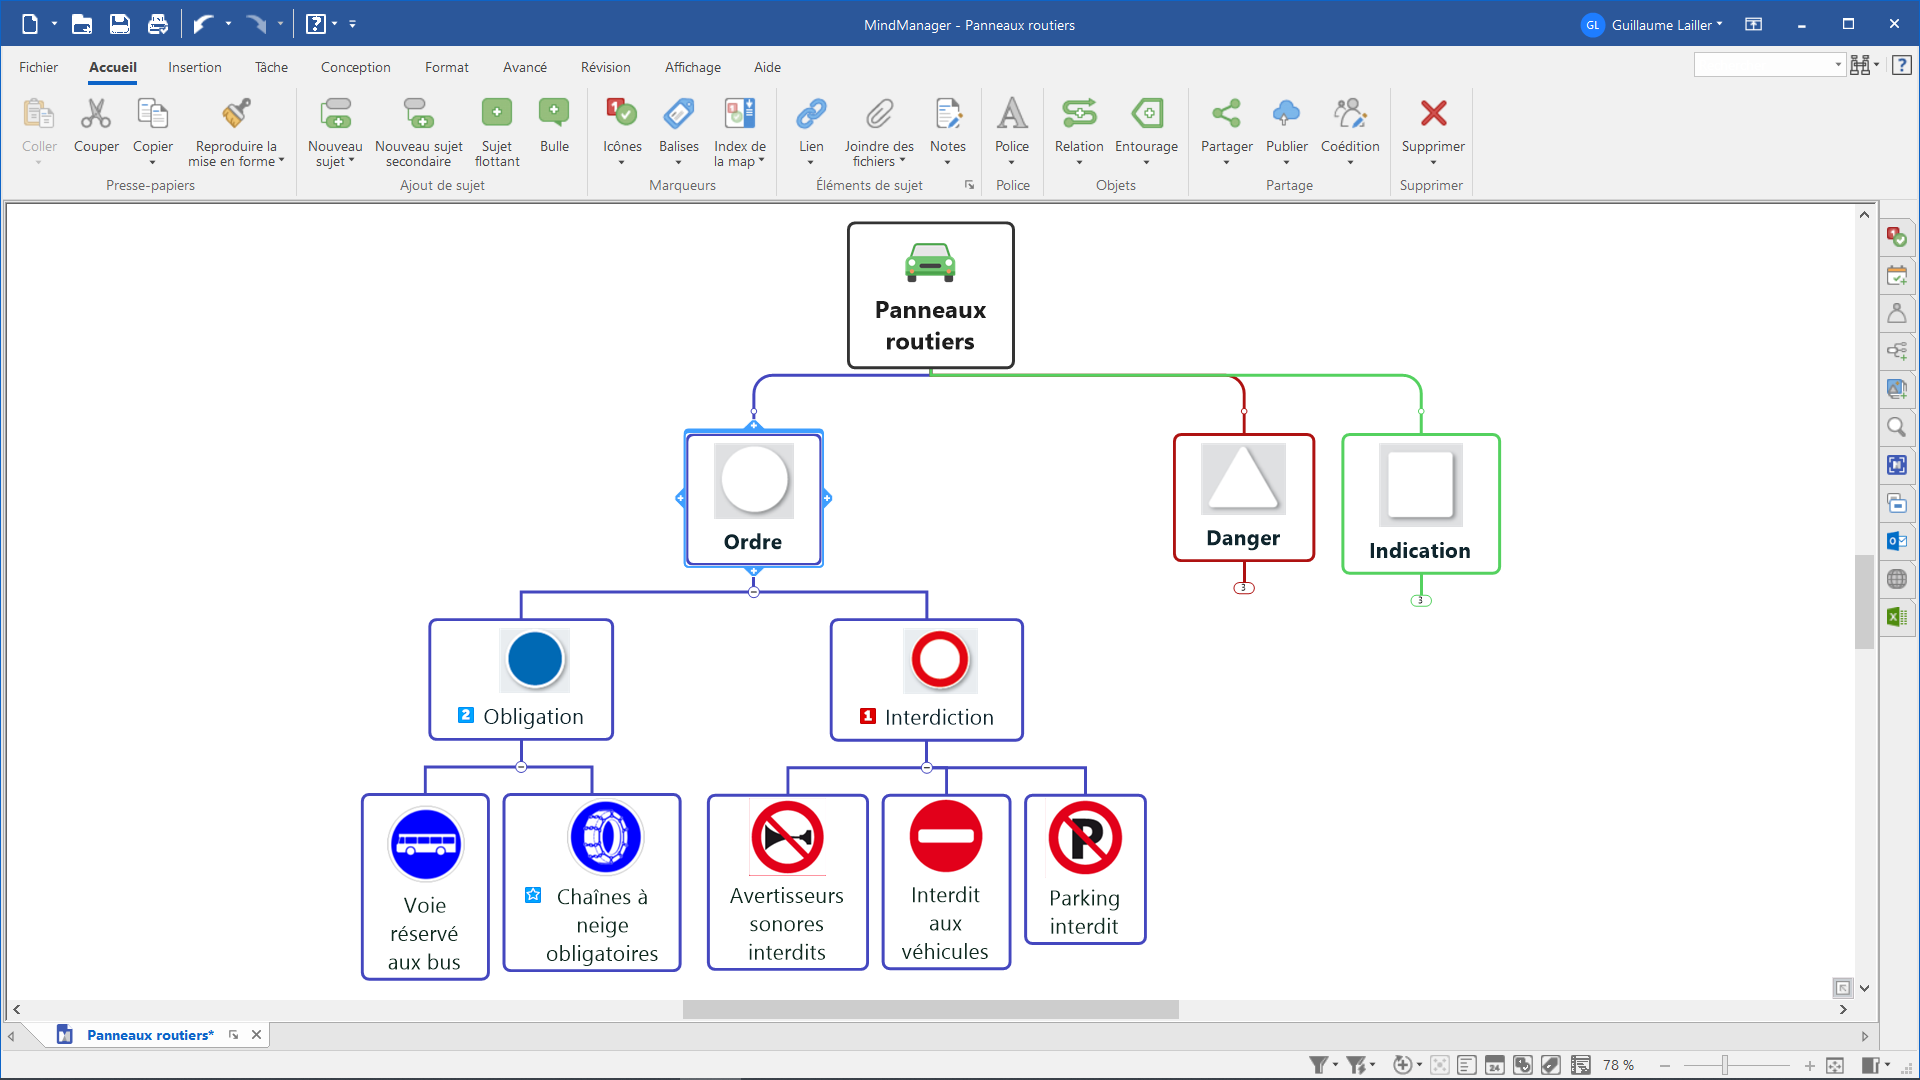Click Reproduire la mise en forme paintbrush
Viewport: 1920px width, 1080px height.
(236, 114)
